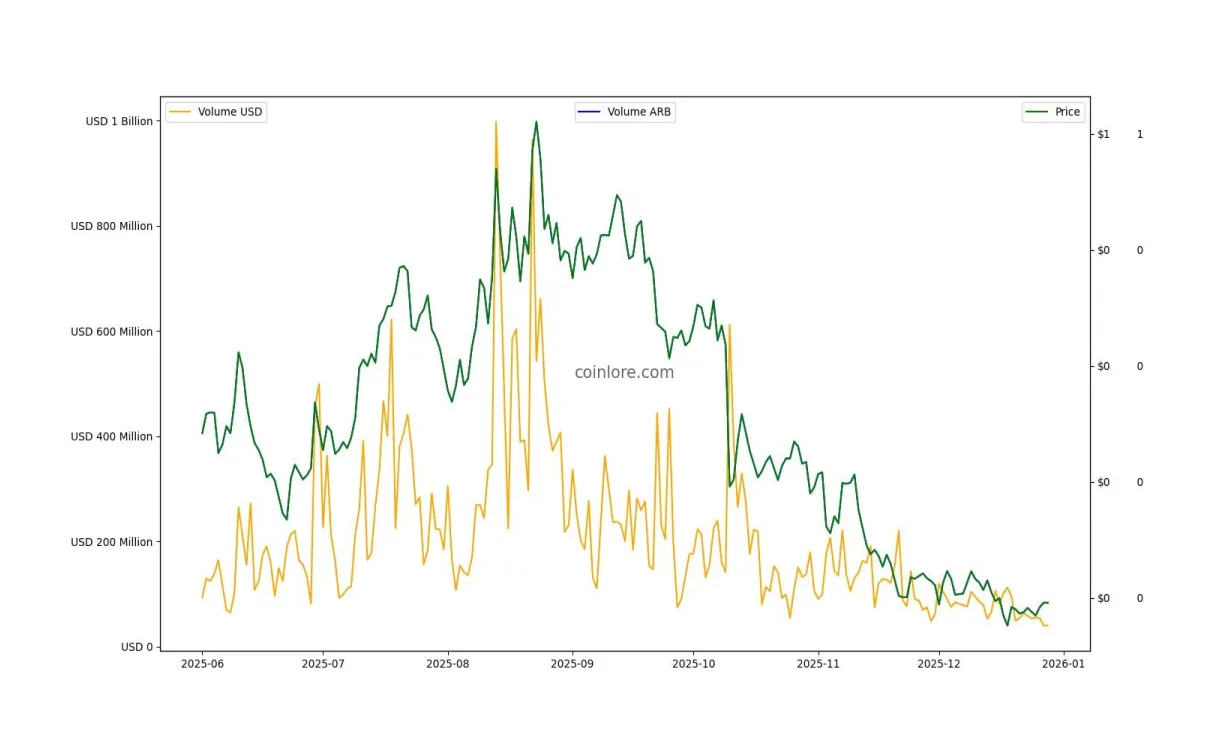This screenshot has width=1220, height=740.
Task: Select the 2025-12 date tick label
Action: [x=940, y=663]
